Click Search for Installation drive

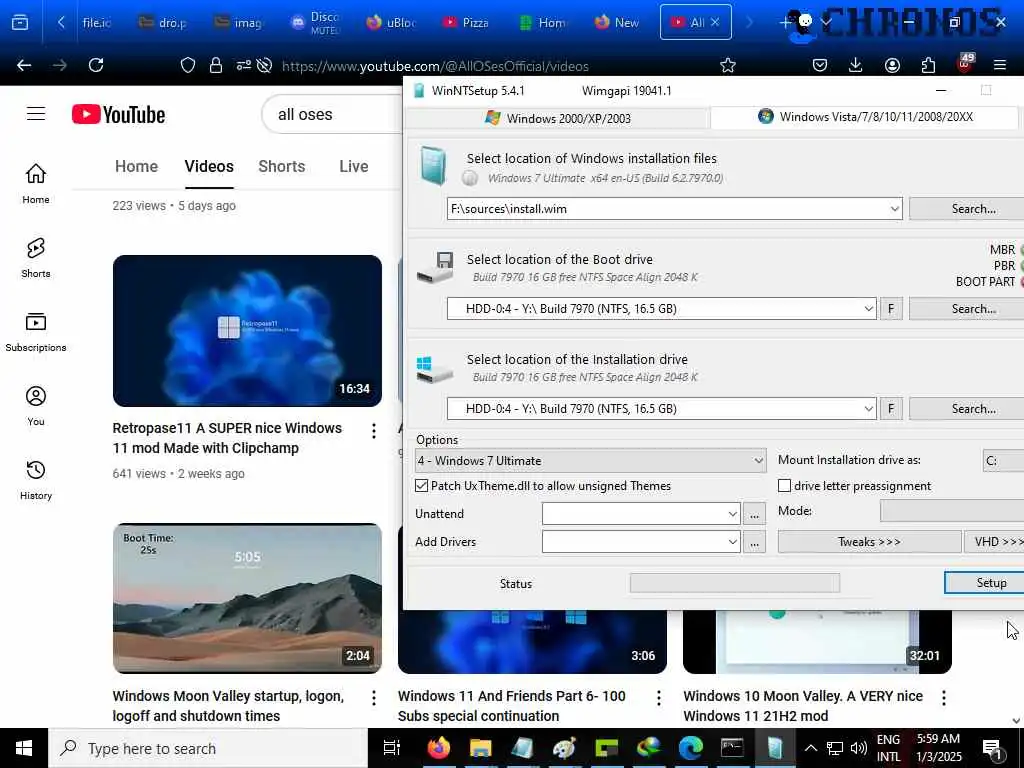tap(969, 409)
